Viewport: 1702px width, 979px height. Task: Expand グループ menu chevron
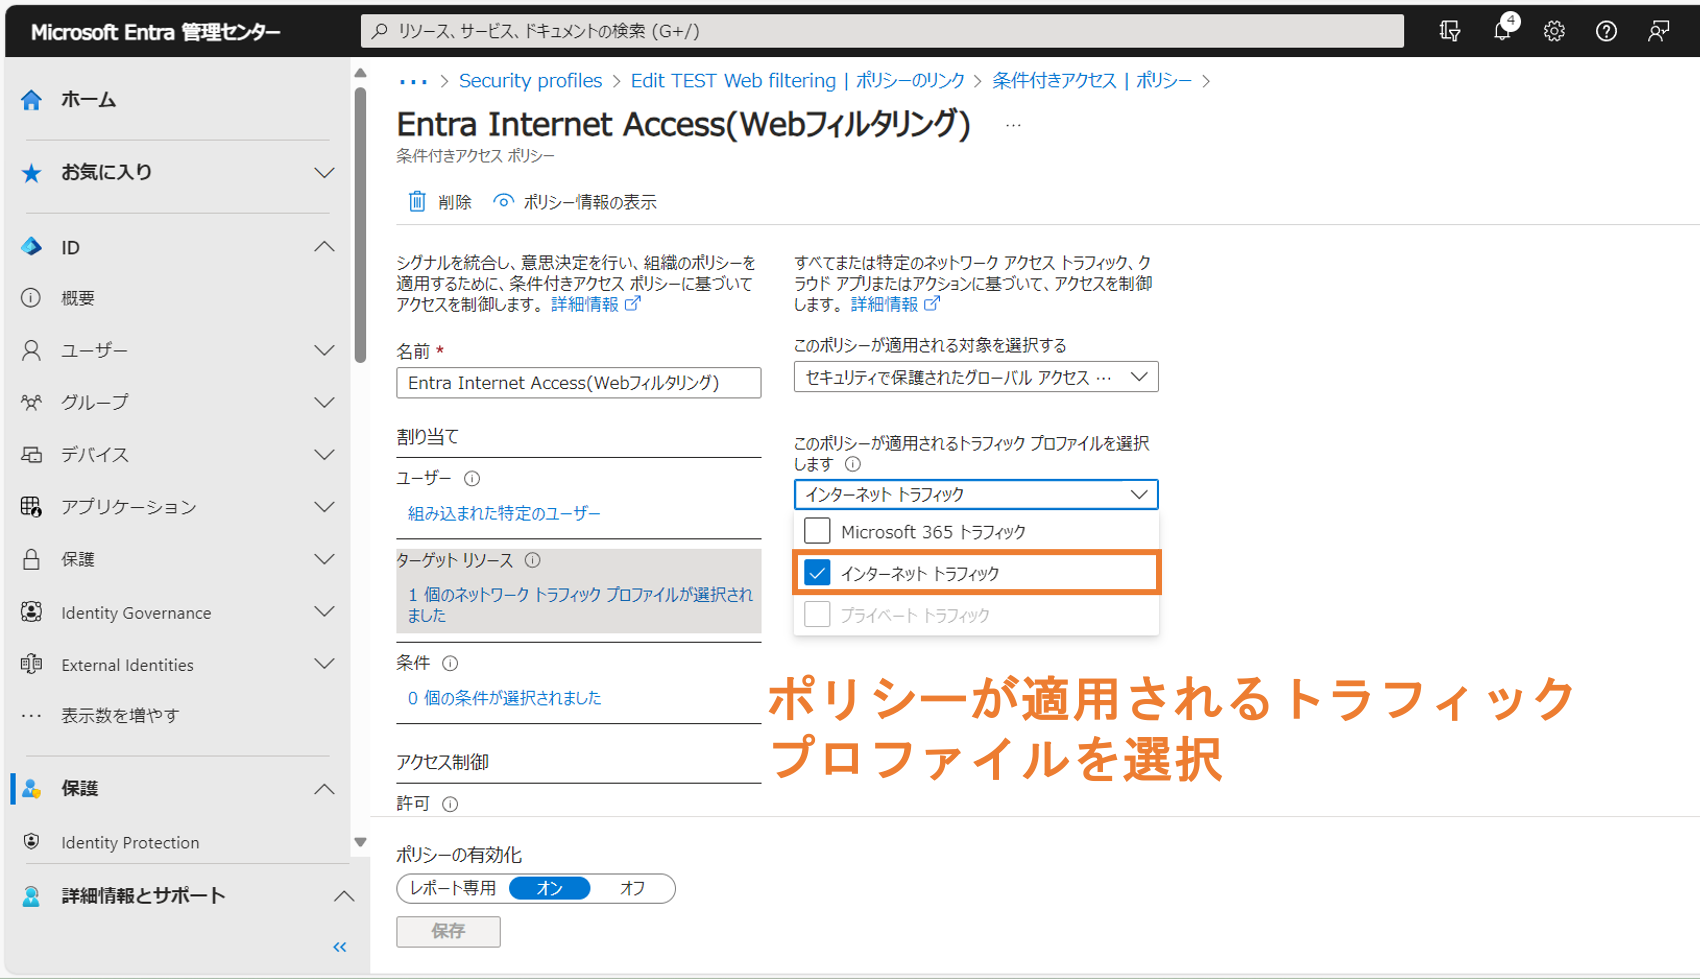pos(324,403)
